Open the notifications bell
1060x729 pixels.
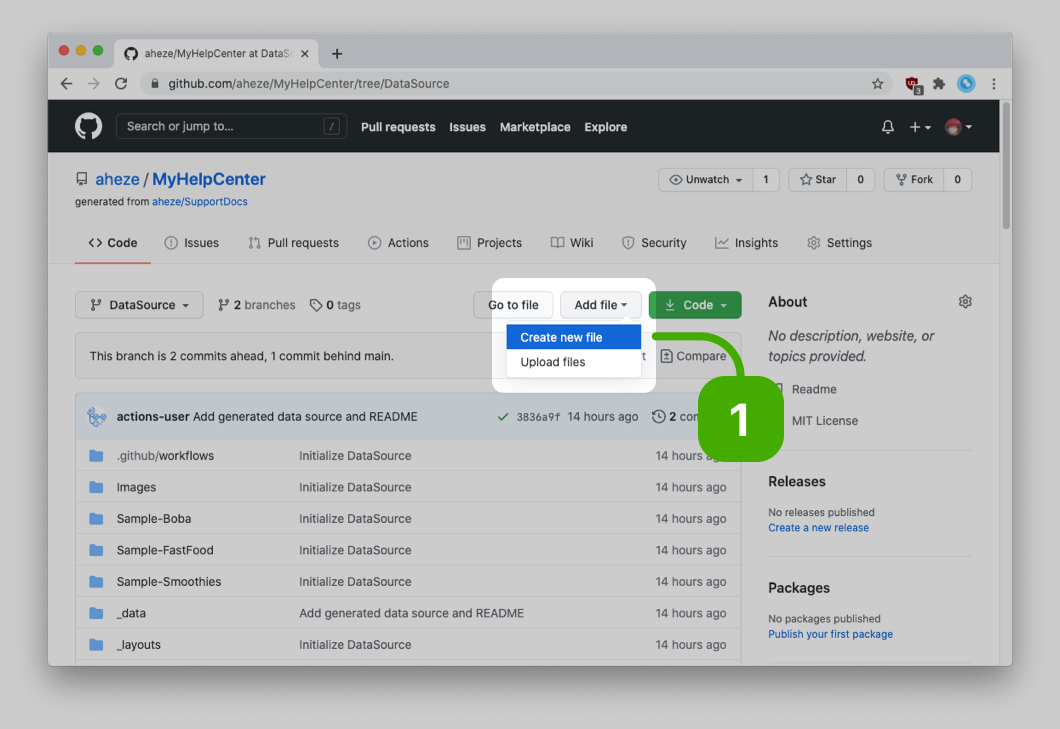(x=887, y=127)
